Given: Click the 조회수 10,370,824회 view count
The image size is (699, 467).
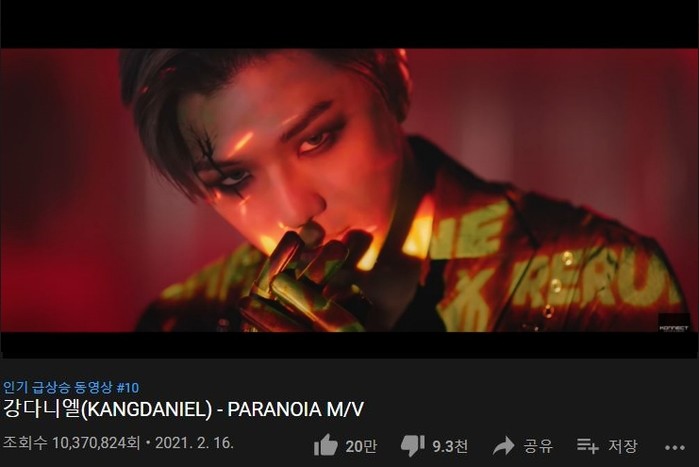Looking at the screenshot, I should 71,443.
